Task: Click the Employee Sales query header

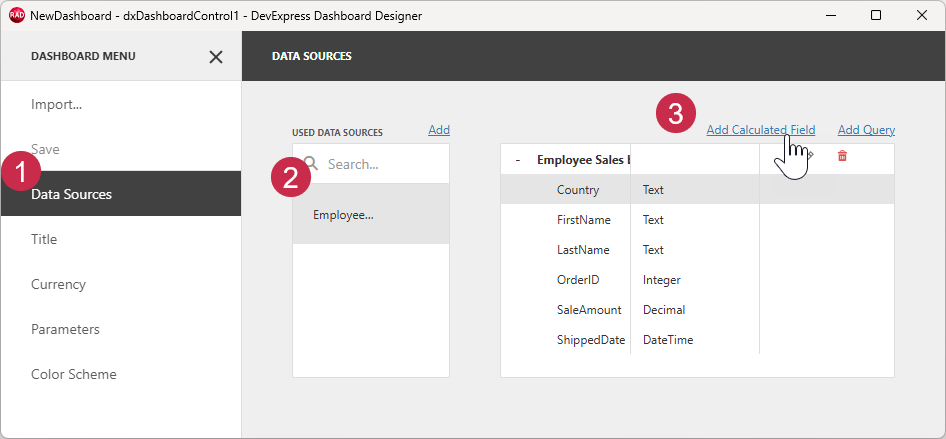Action: (x=583, y=160)
